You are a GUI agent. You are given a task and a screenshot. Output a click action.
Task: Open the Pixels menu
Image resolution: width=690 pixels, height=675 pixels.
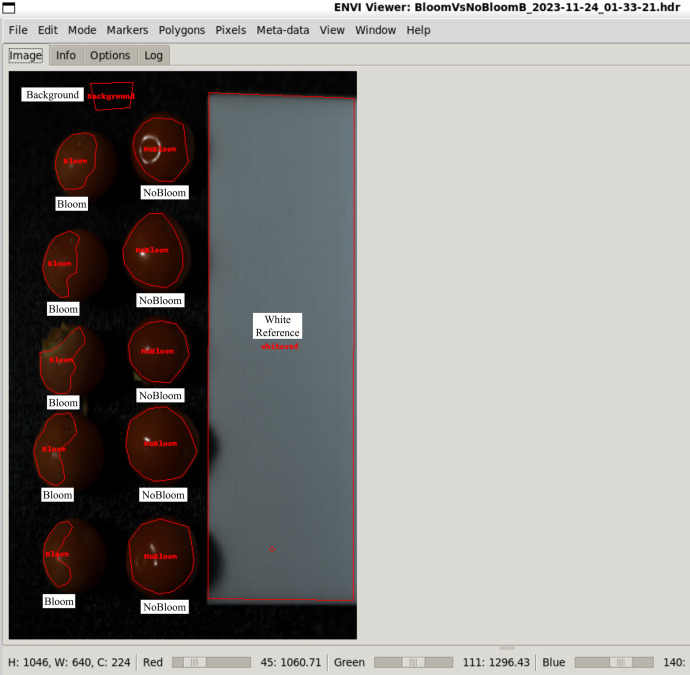(231, 30)
